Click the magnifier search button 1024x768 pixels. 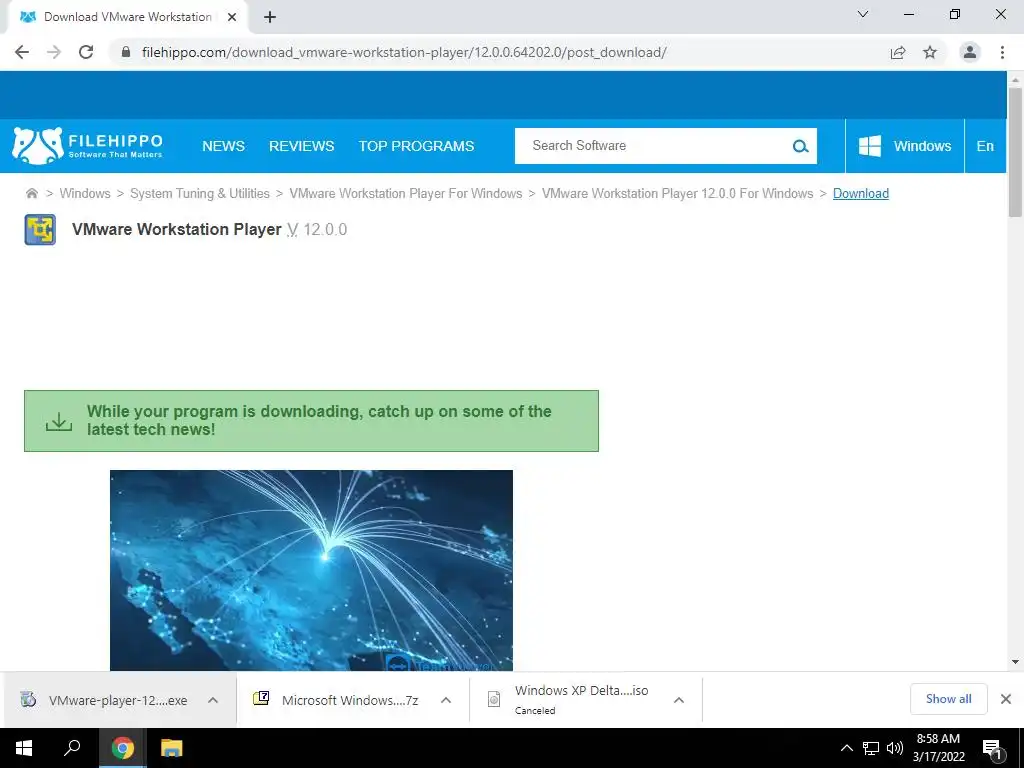801,146
